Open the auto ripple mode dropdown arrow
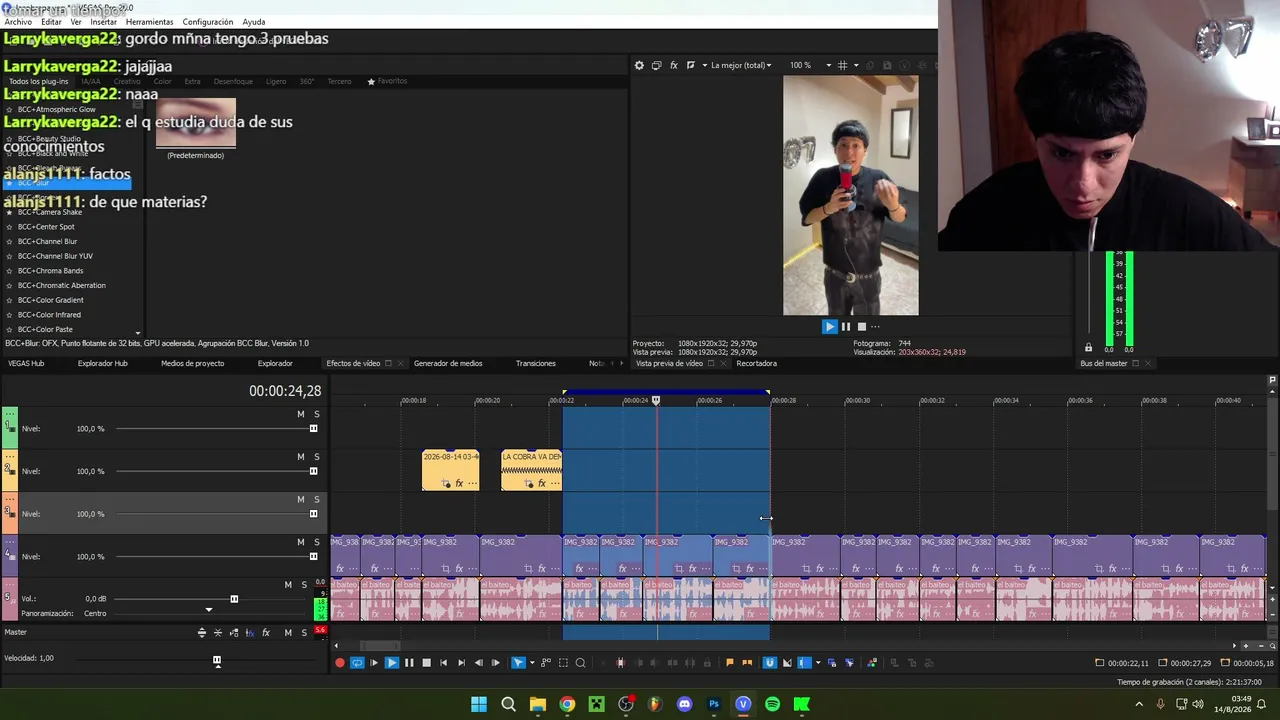This screenshot has height=720, width=1280. point(817,662)
